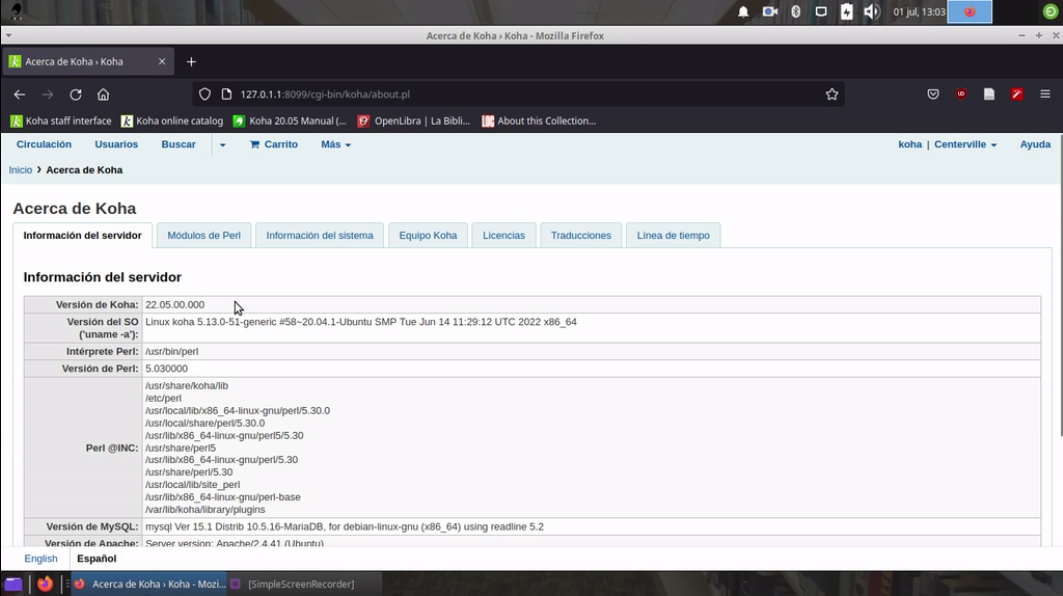Click the camera recording tray icon
This screenshot has width=1063, height=596.
[769, 12]
